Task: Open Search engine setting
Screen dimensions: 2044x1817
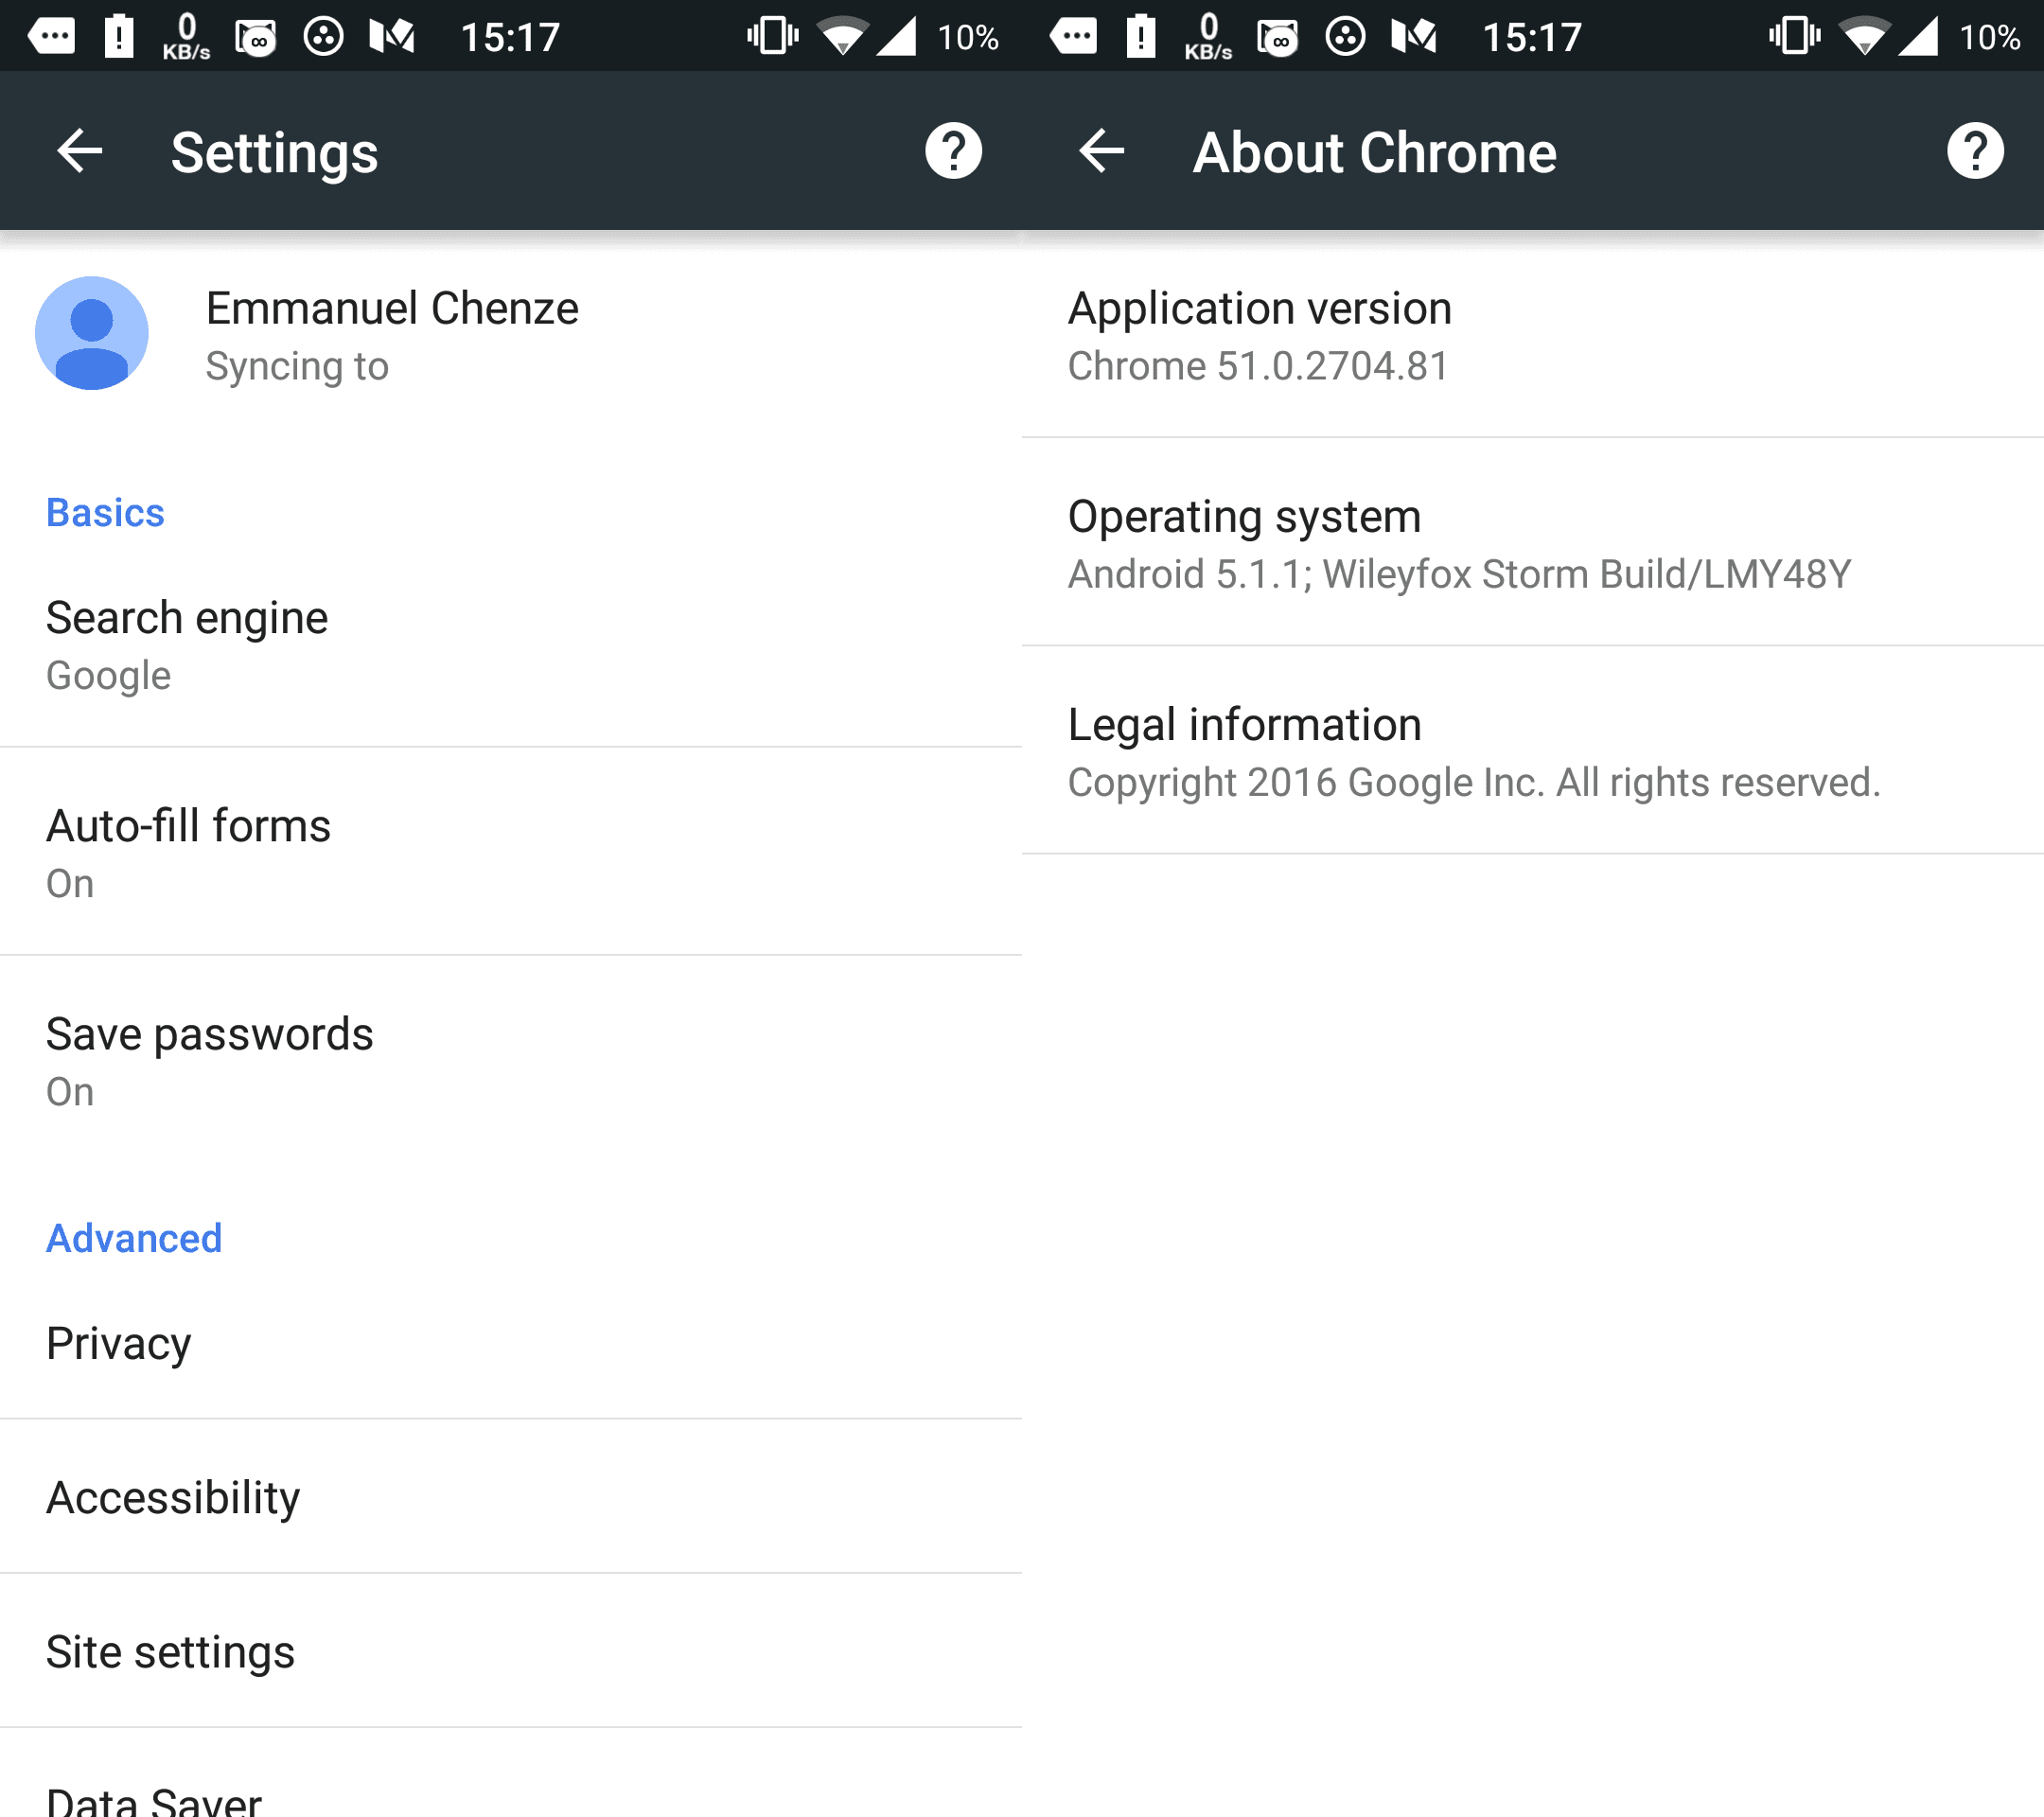Action: coord(511,645)
